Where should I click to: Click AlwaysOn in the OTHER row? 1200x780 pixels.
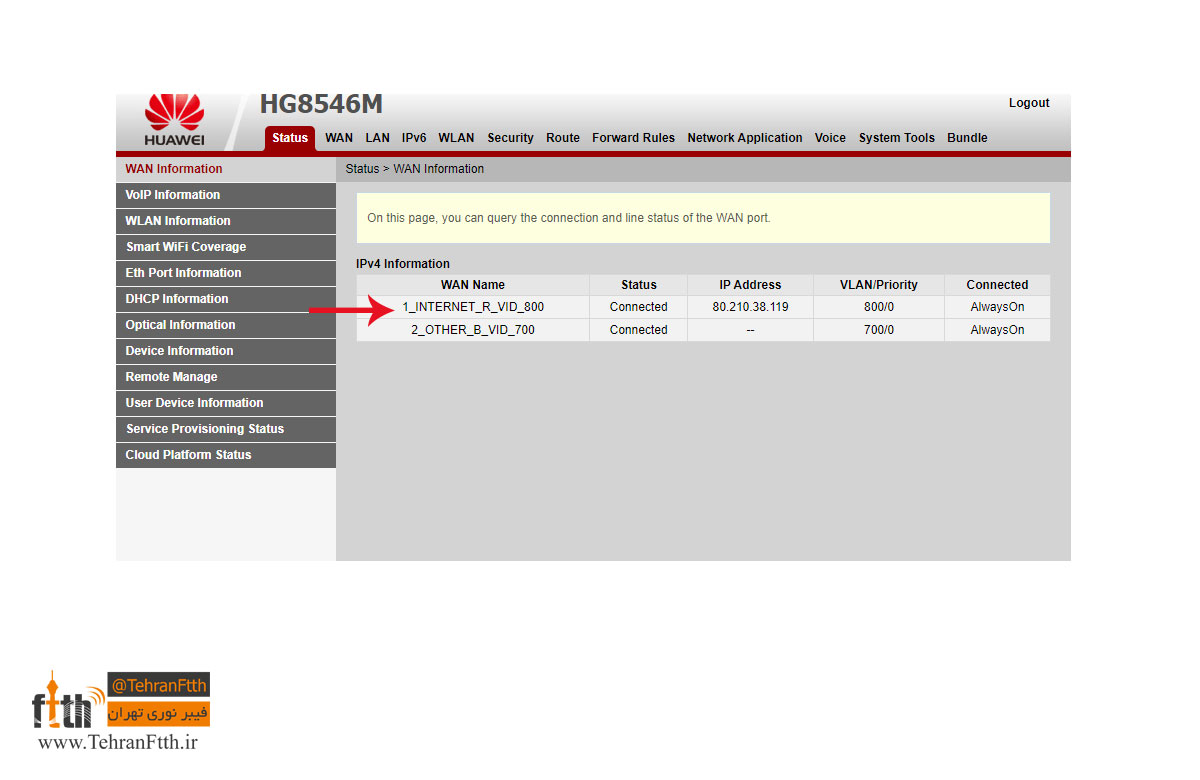997,330
